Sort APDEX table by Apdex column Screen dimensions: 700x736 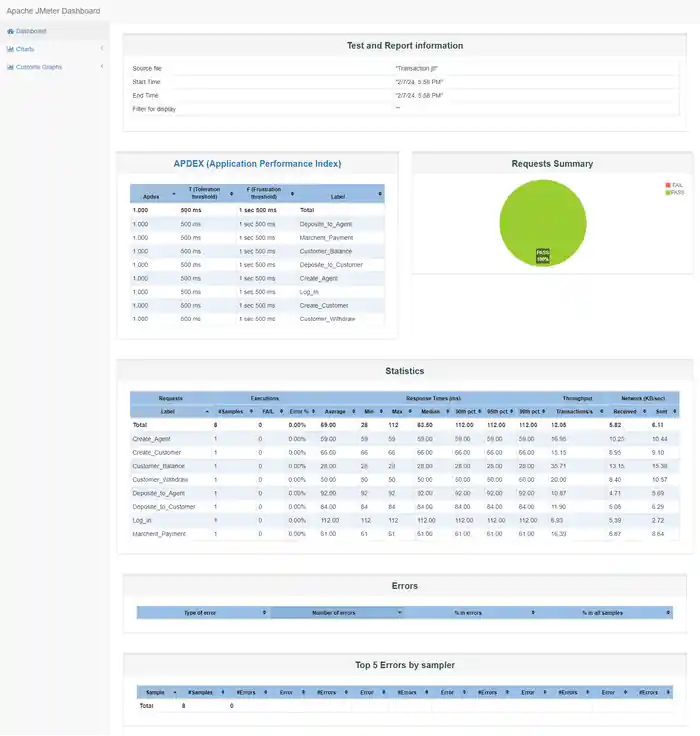point(154,193)
